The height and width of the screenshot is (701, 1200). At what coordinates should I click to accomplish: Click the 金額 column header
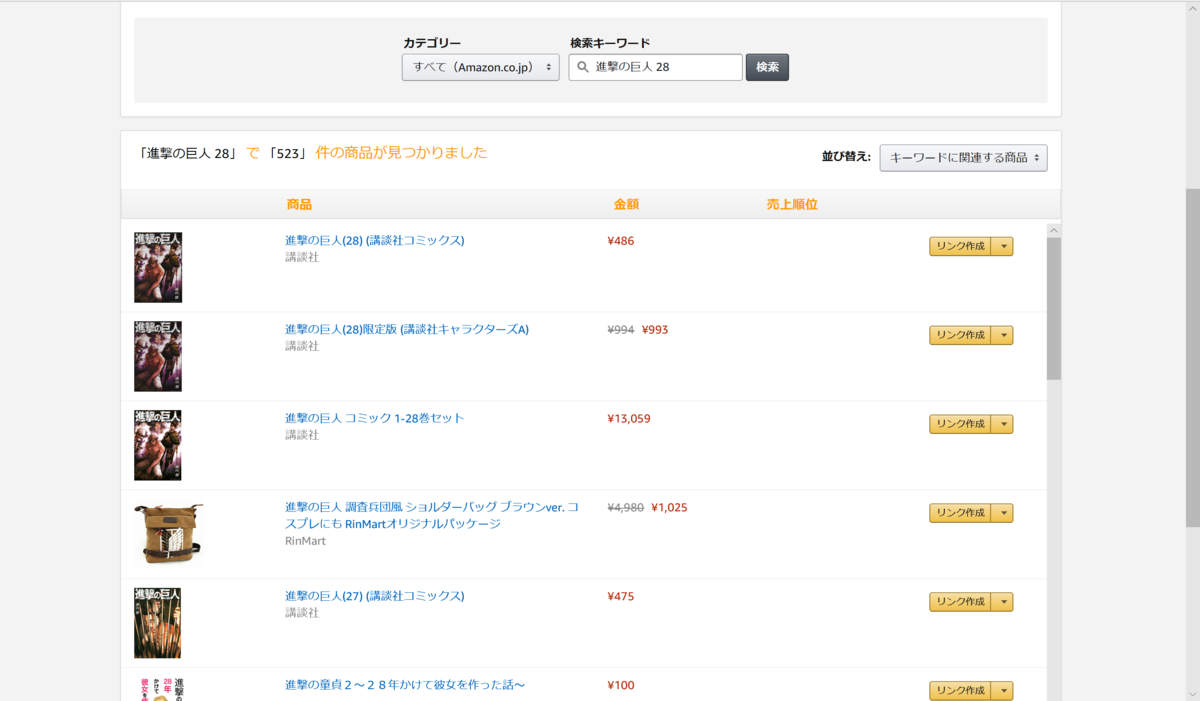point(626,204)
